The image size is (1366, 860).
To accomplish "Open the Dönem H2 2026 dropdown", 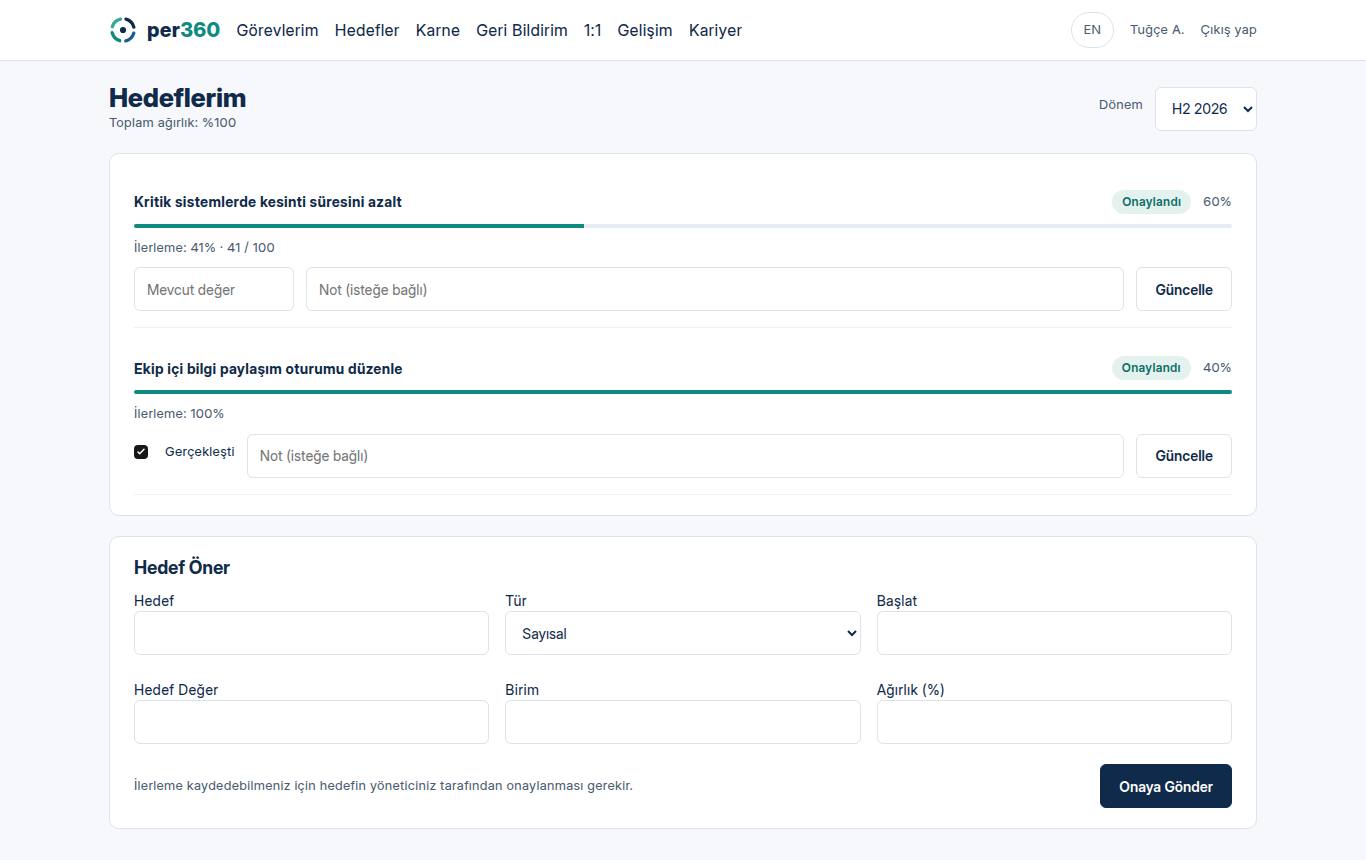I will (x=1206, y=109).
